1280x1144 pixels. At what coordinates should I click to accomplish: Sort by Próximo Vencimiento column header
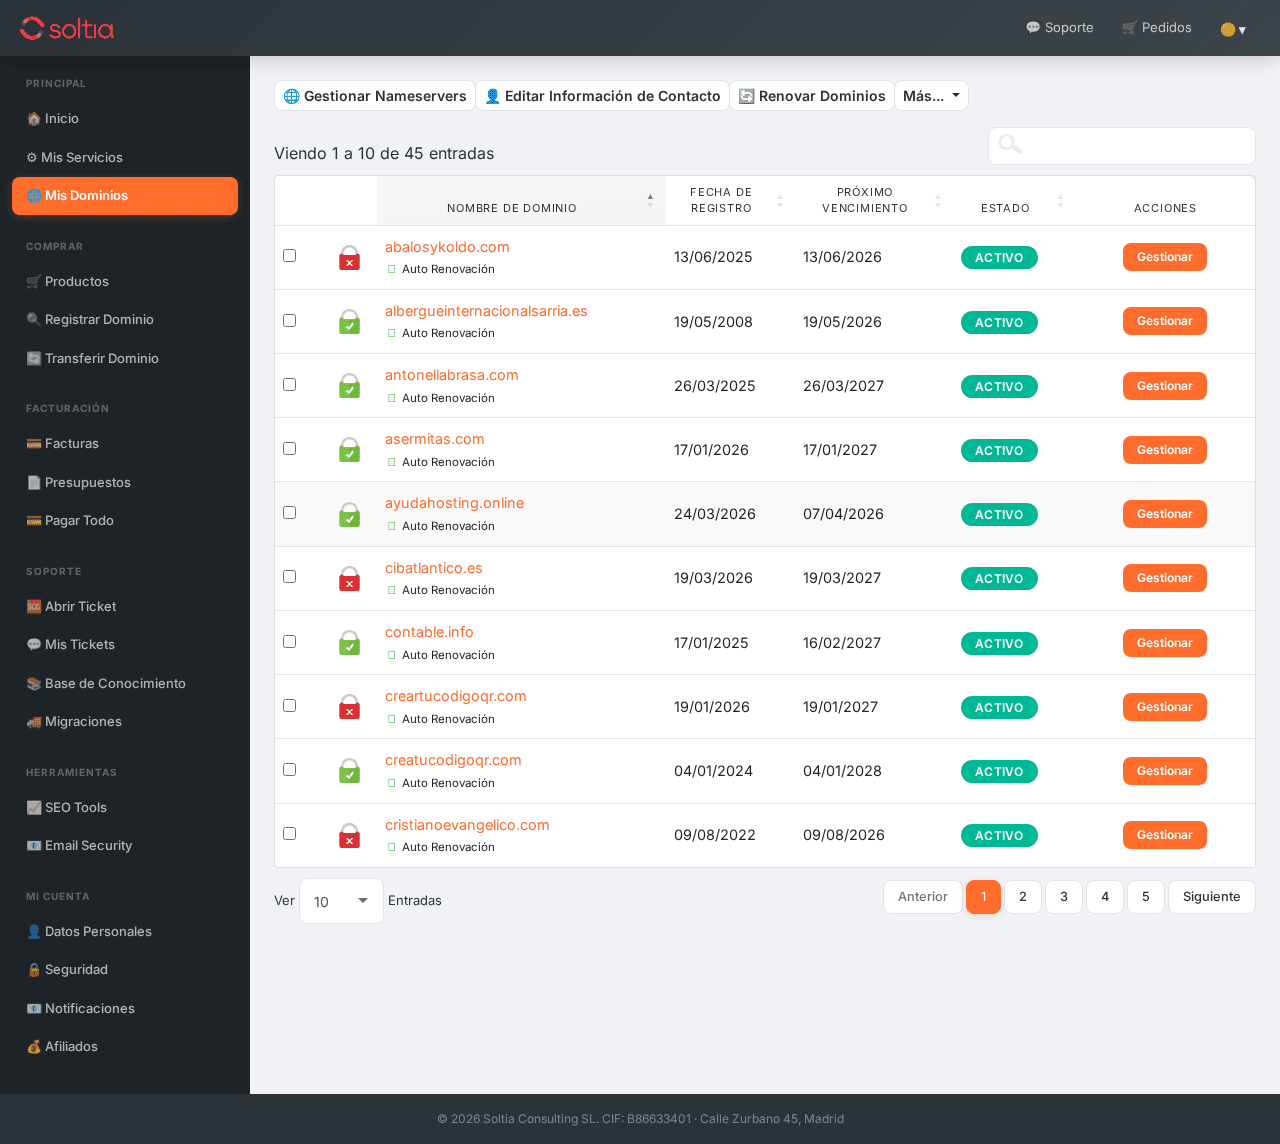[865, 200]
